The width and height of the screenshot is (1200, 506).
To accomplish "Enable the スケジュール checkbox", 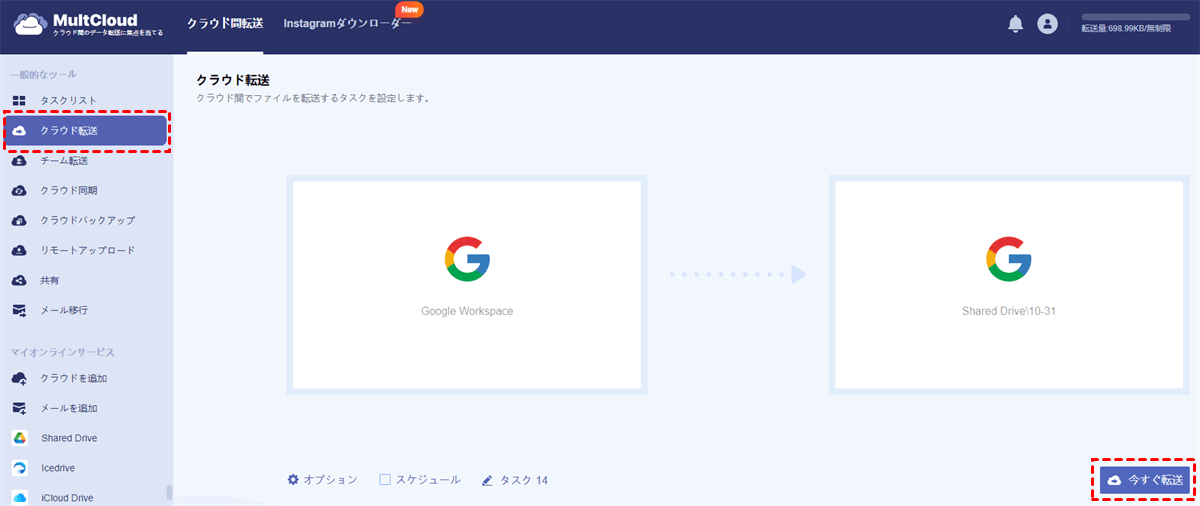I will tap(385, 480).
